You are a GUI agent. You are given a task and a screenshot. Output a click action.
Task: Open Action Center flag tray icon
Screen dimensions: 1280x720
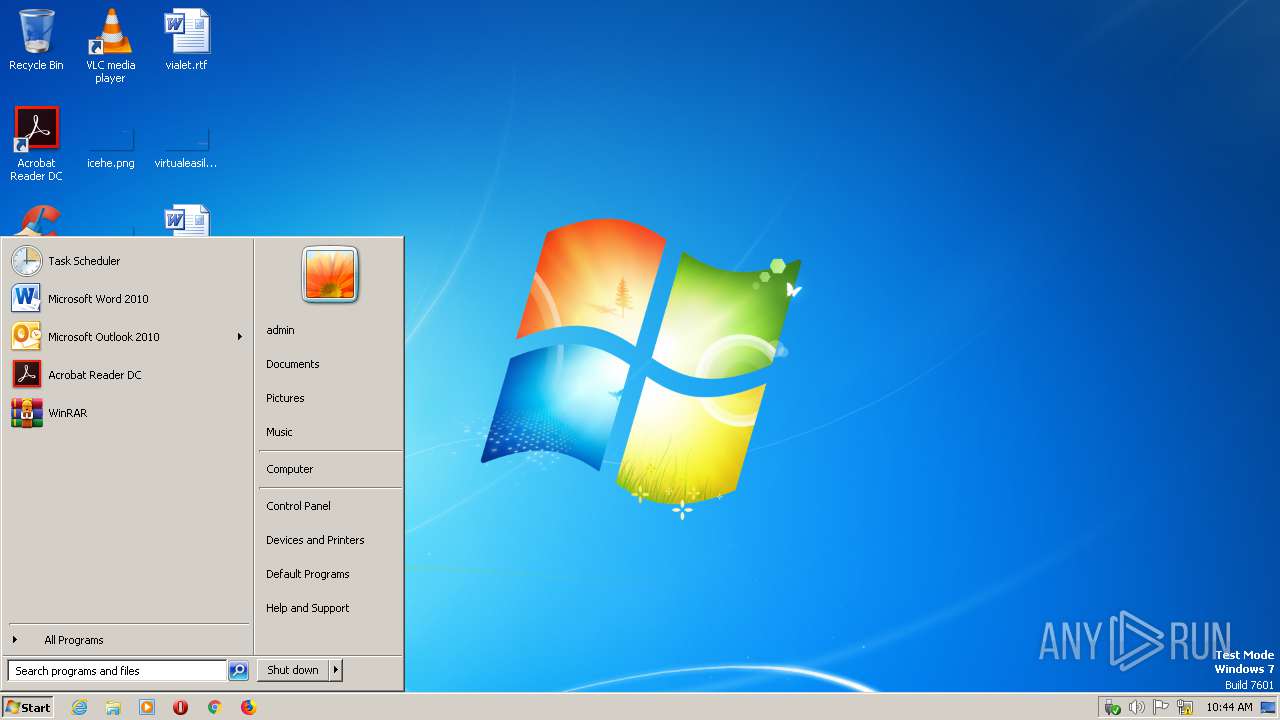click(x=1161, y=707)
